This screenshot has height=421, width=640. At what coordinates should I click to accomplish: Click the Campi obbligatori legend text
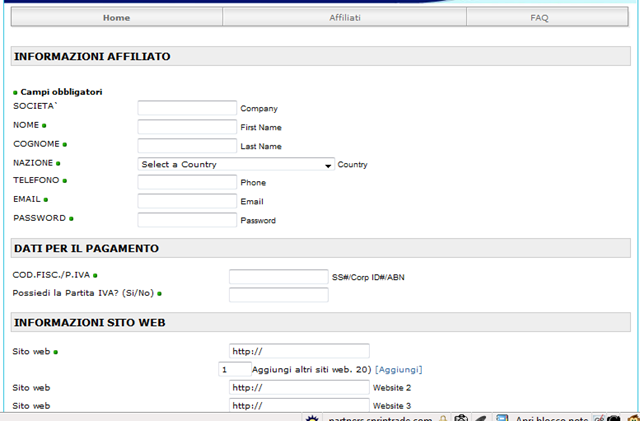(61, 92)
